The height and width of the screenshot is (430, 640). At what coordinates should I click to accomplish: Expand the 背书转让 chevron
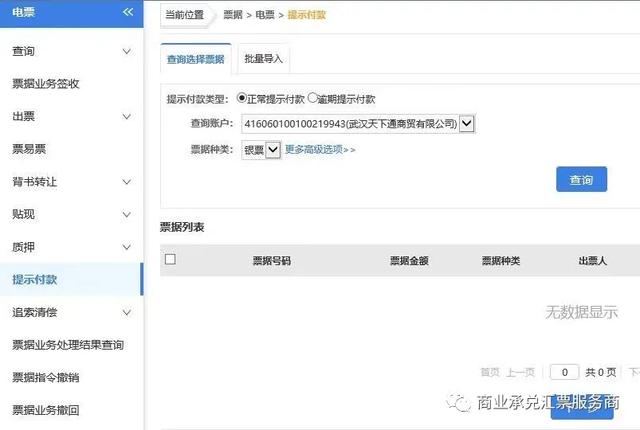[x=127, y=182]
